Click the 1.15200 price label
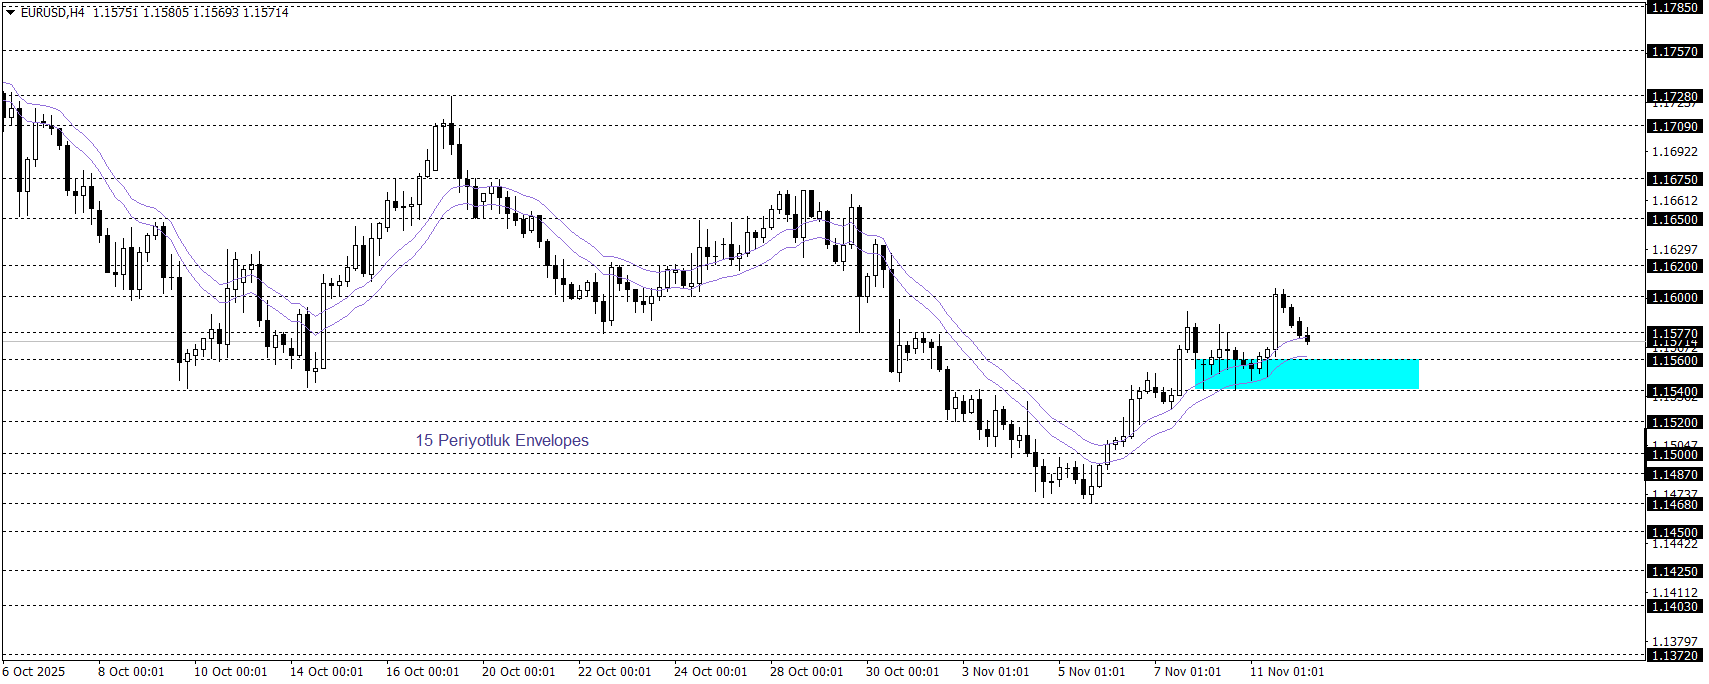The width and height of the screenshot is (1709, 684). (x=1674, y=422)
